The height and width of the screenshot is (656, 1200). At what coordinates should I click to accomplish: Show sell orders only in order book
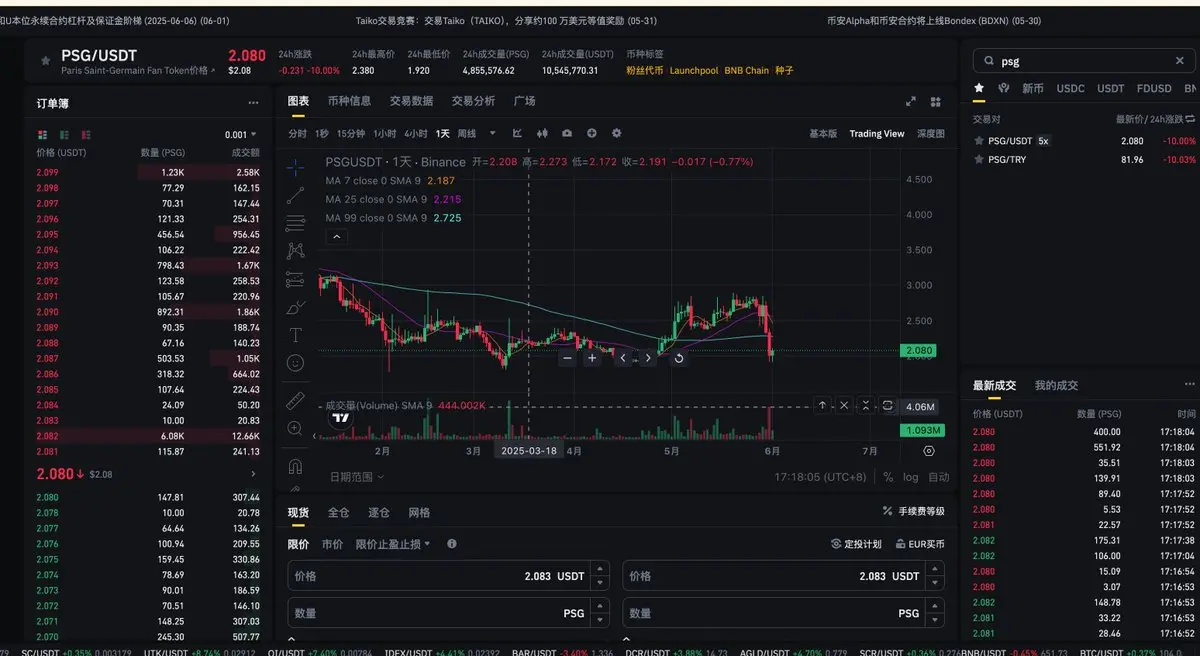[88, 134]
